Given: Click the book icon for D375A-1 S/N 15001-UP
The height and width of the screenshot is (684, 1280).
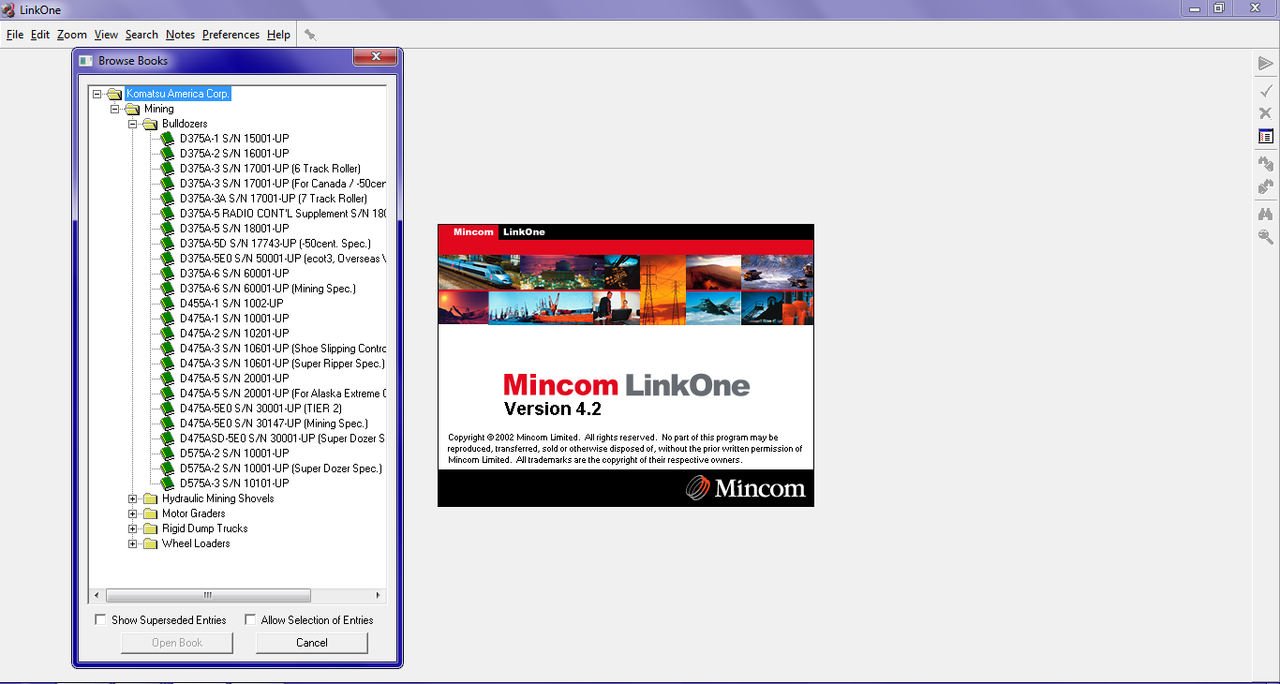Looking at the screenshot, I should (x=168, y=138).
